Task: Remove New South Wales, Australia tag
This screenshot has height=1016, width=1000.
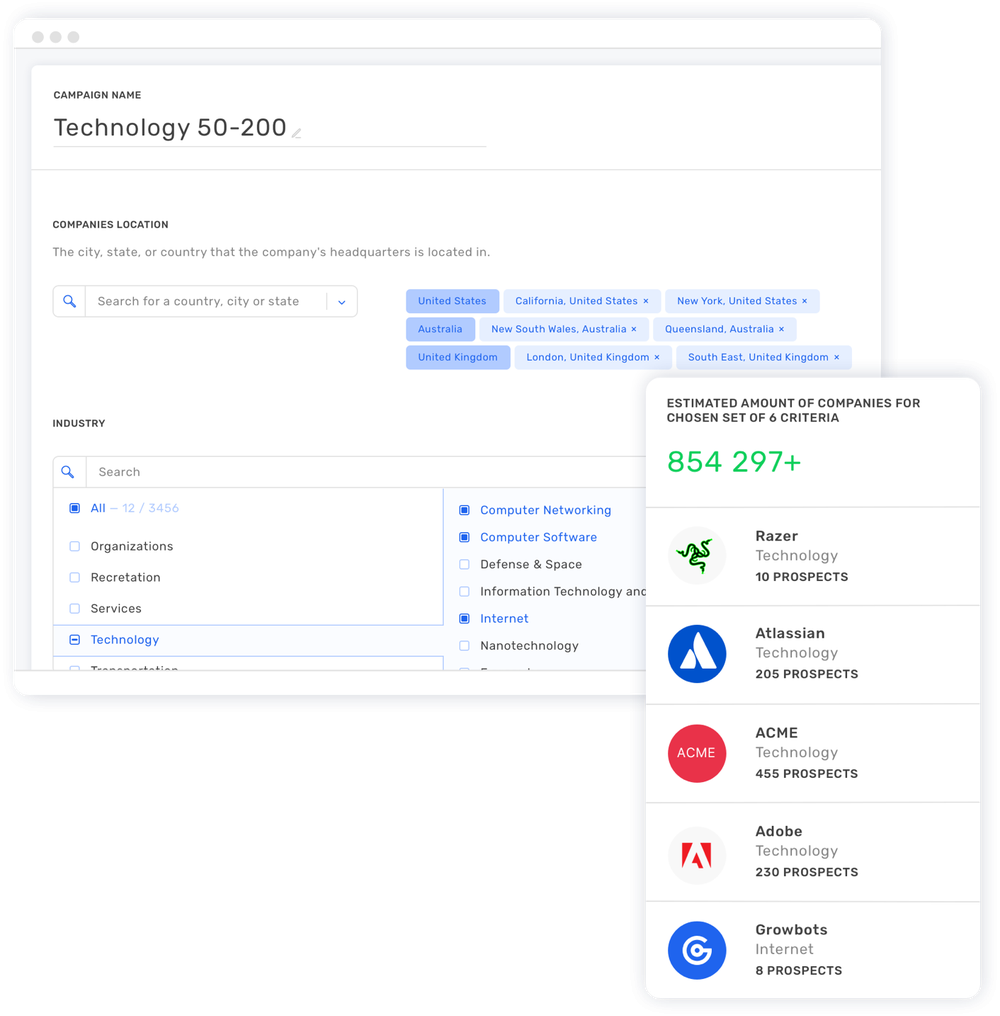Action: pyautogui.click(x=634, y=329)
